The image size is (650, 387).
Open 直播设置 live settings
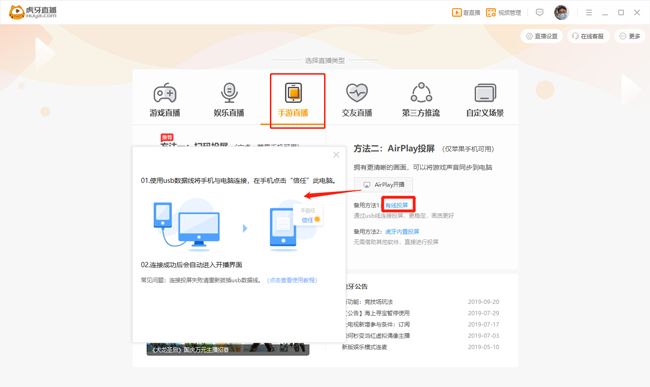541,36
